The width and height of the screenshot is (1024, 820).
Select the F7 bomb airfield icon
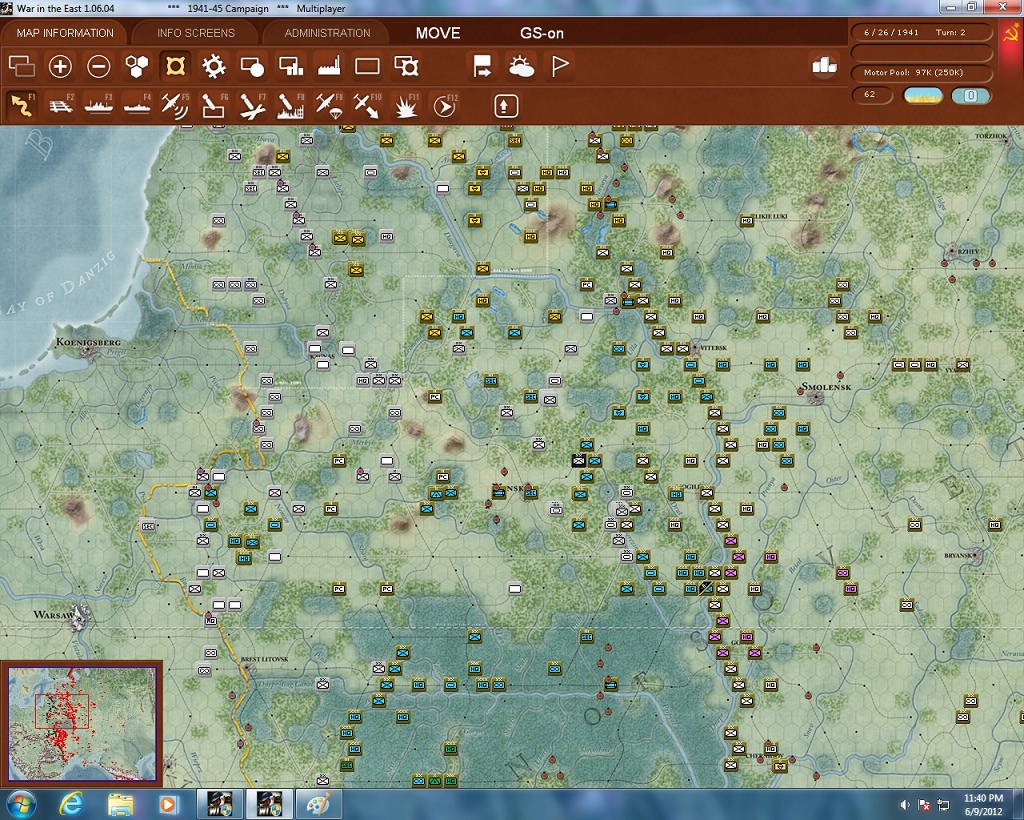pyautogui.click(x=252, y=106)
